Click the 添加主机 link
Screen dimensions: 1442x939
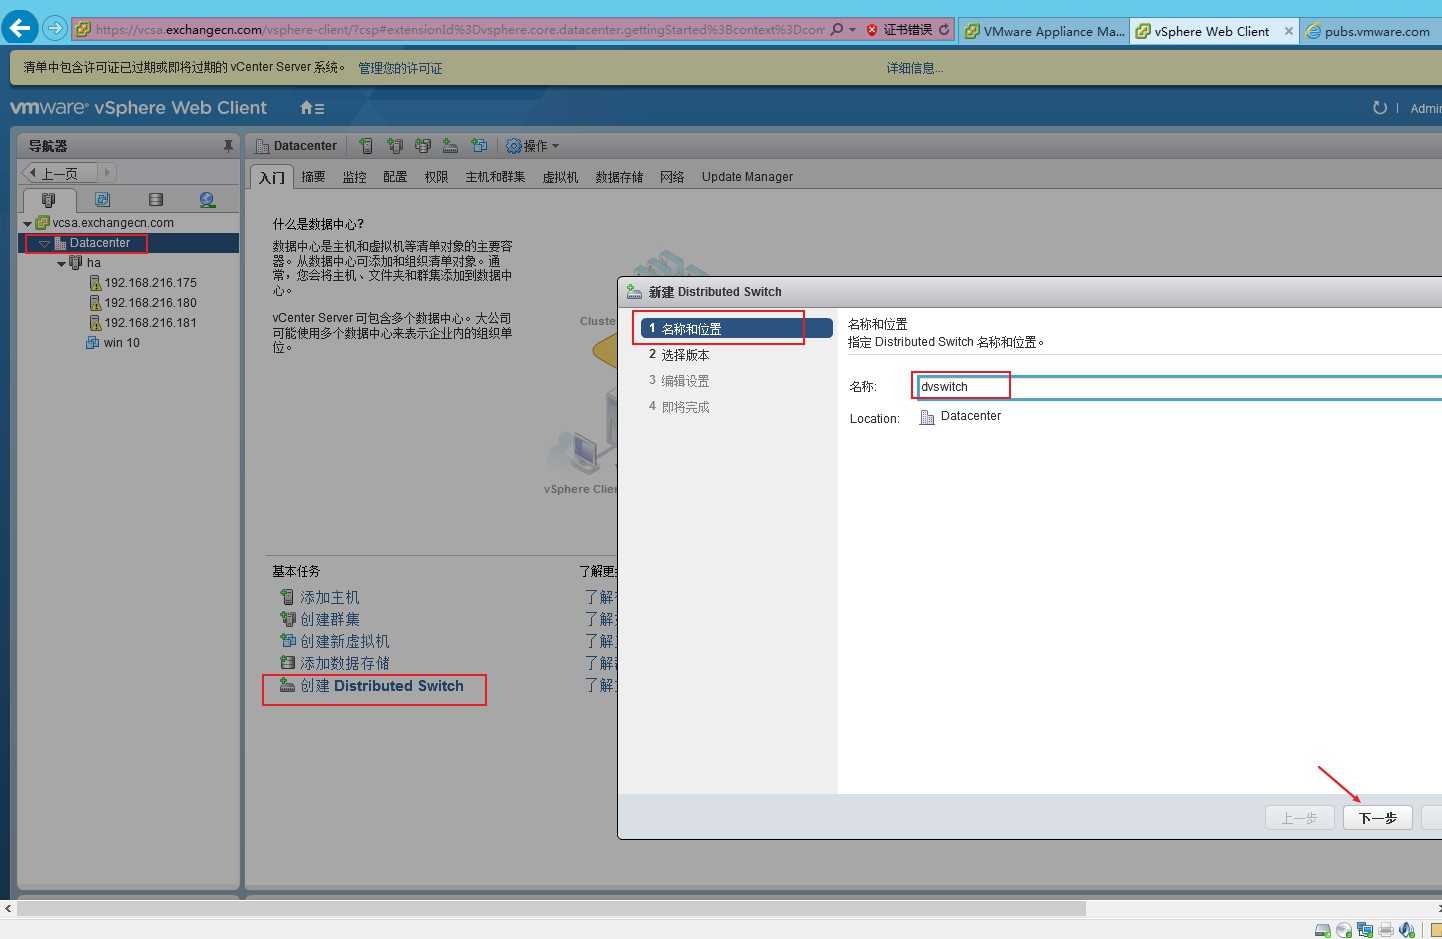pyautogui.click(x=330, y=597)
